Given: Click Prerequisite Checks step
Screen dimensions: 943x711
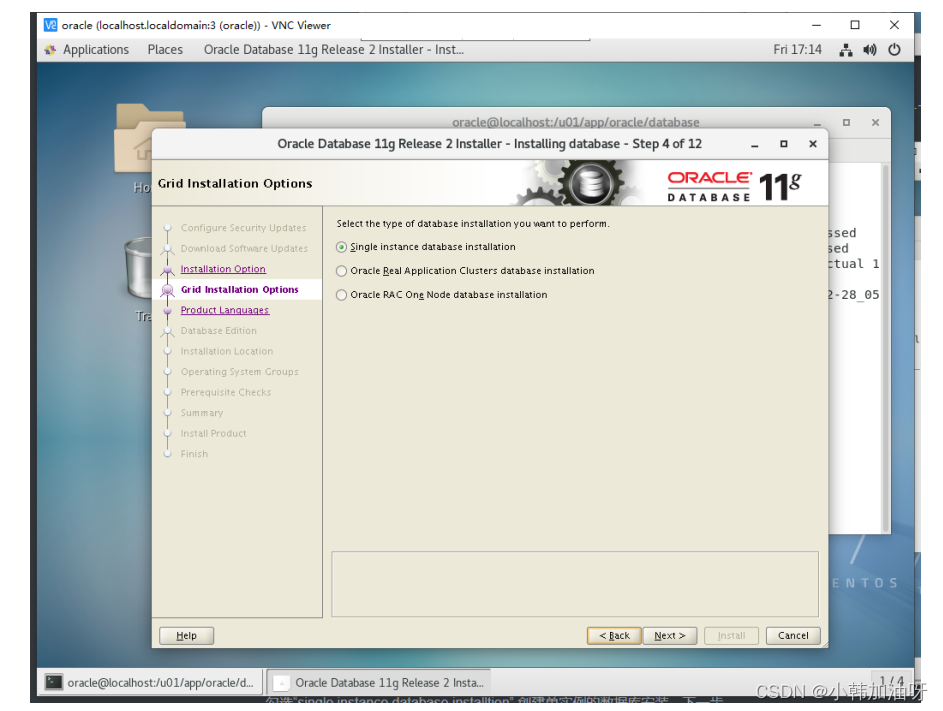Looking at the screenshot, I should pyautogui.click(x=226, y=392).
